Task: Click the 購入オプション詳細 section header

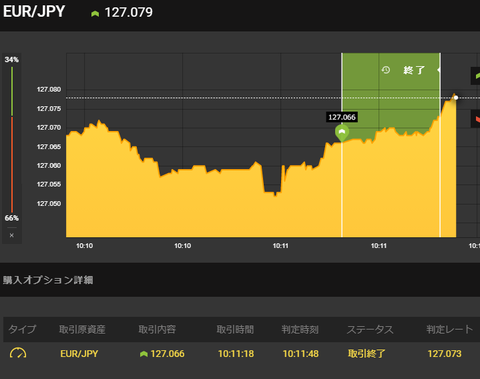Action: coord(48,280)
